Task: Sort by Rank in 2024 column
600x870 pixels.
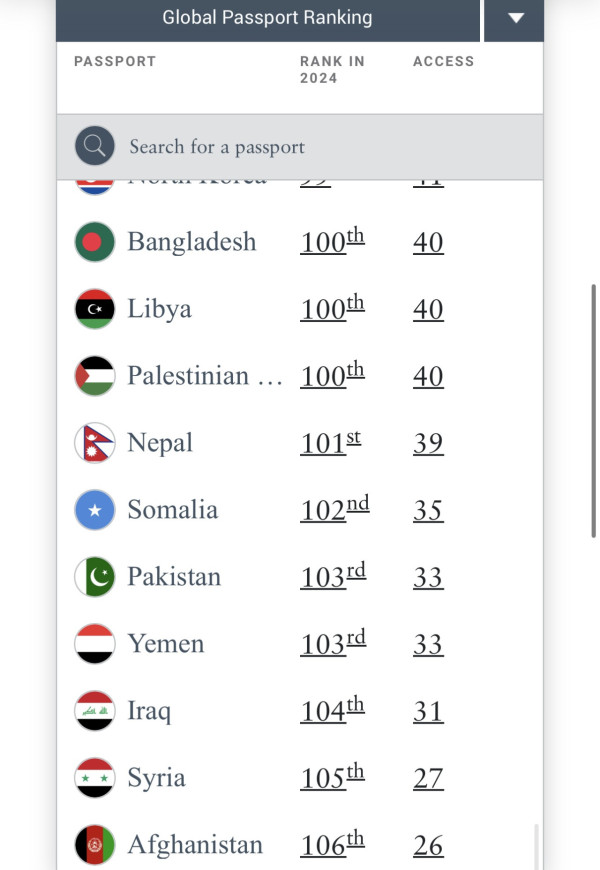Action: tap(332, 69)
